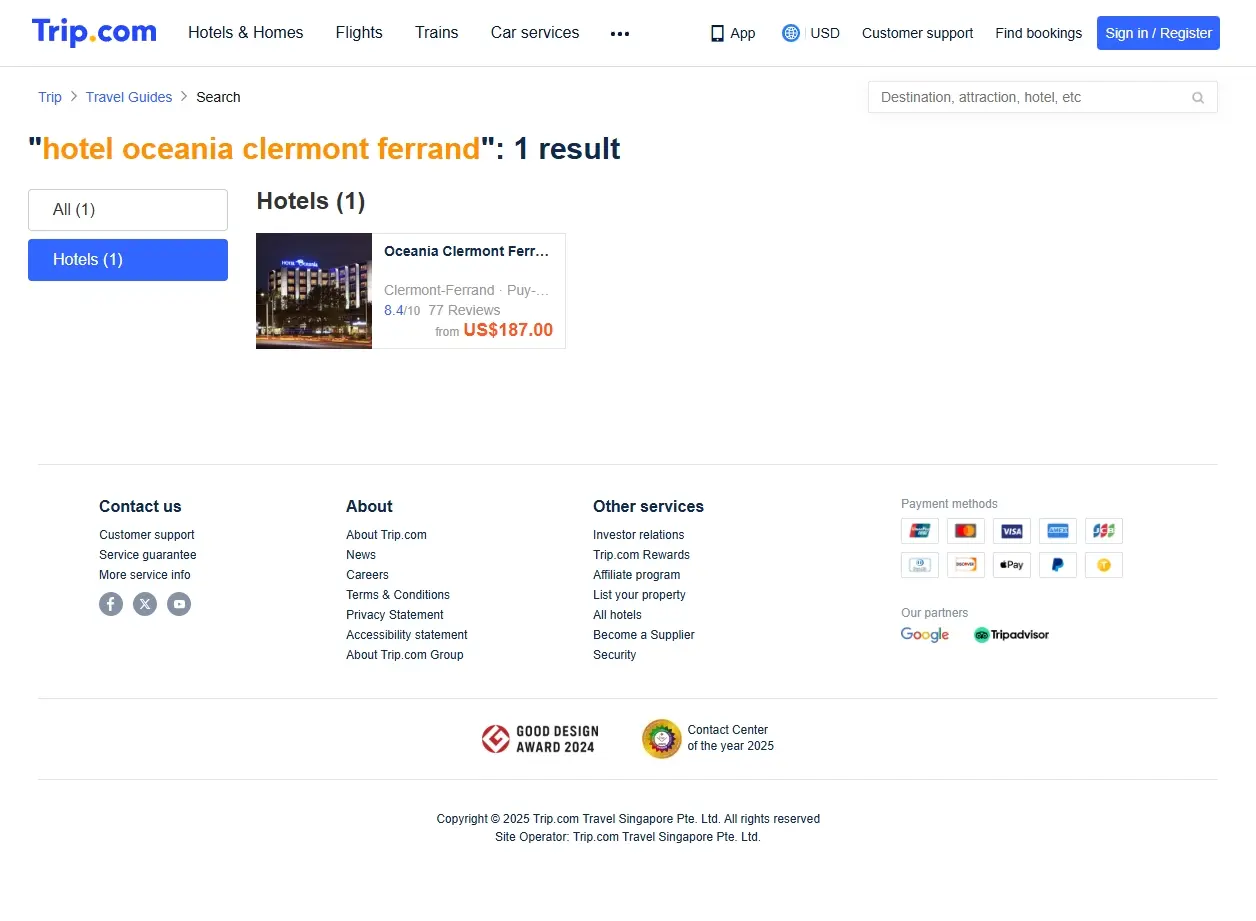1256x921 pixels.
Task: Open Affiliate program link
Action: pyautogui.click(x=637, y=575)
